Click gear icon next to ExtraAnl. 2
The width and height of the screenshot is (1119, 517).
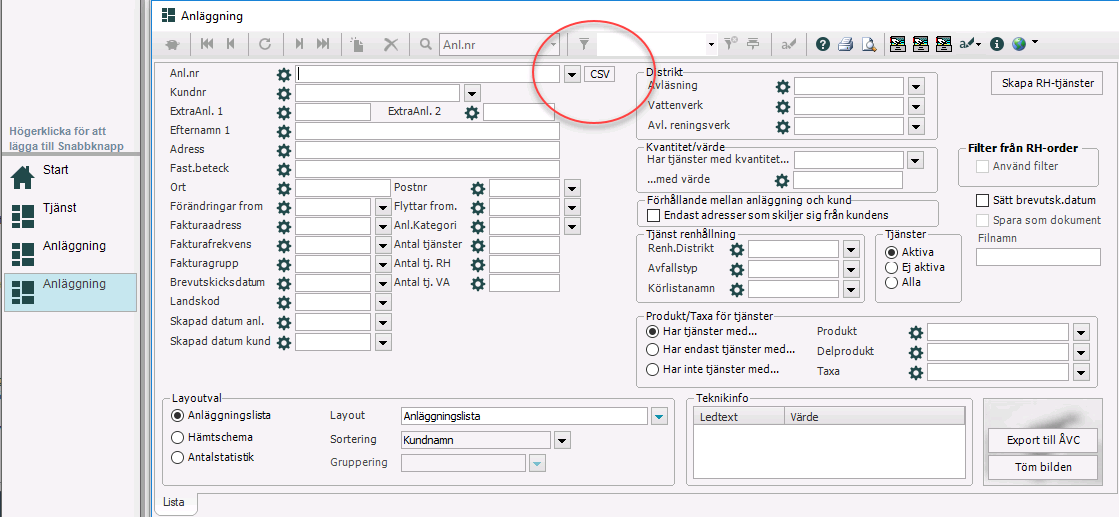click(472, 112)
